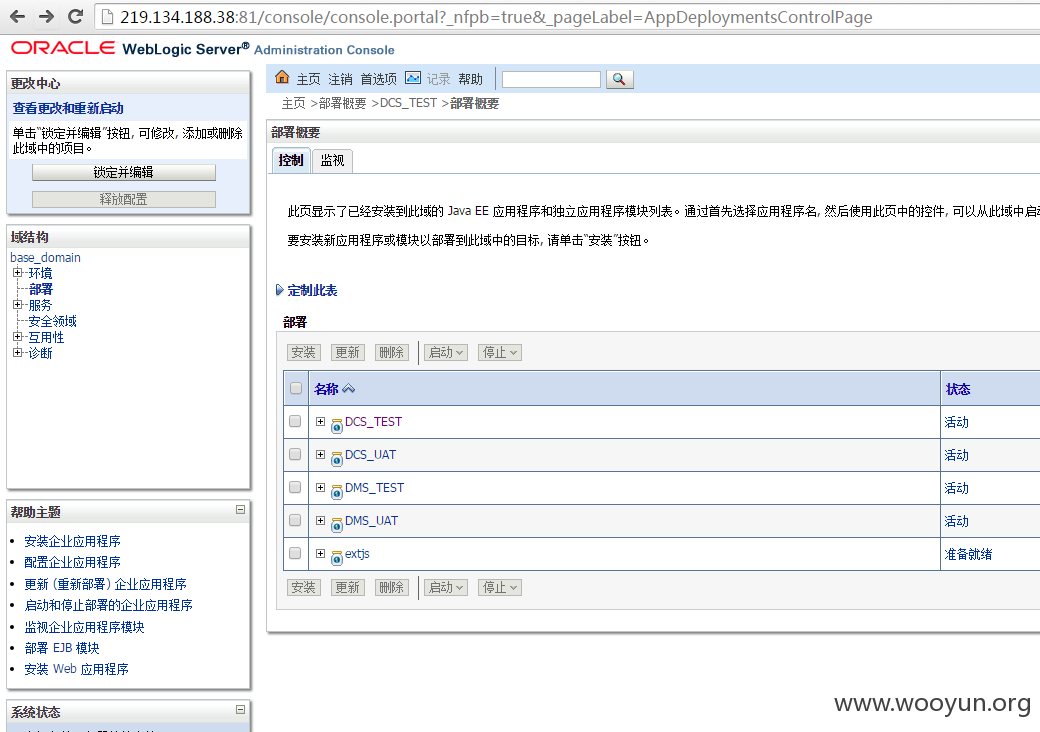Viewport: 1040px width, 732px height.
Task: Click 注销 in the top toolbar
Action: tap(340, 80)
